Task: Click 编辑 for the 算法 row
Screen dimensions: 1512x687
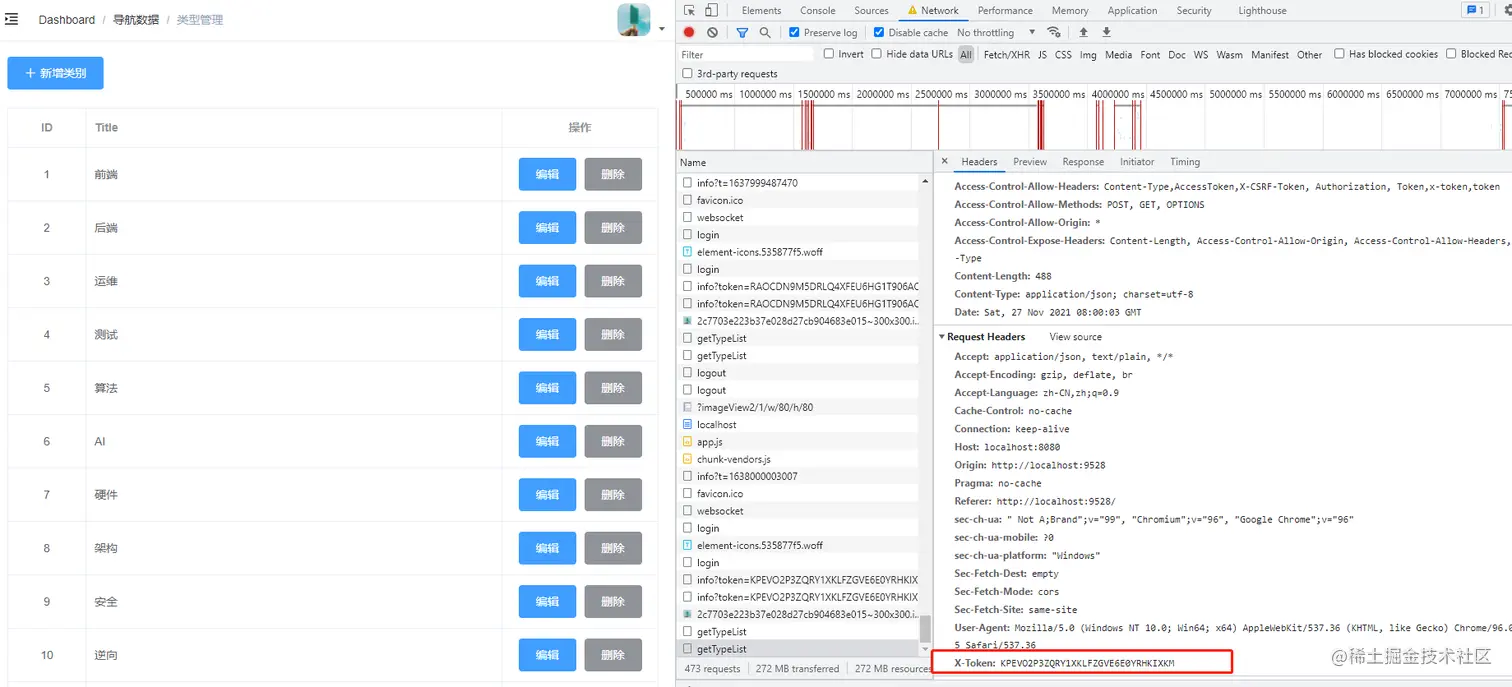Action: click(x=547, y=388)
